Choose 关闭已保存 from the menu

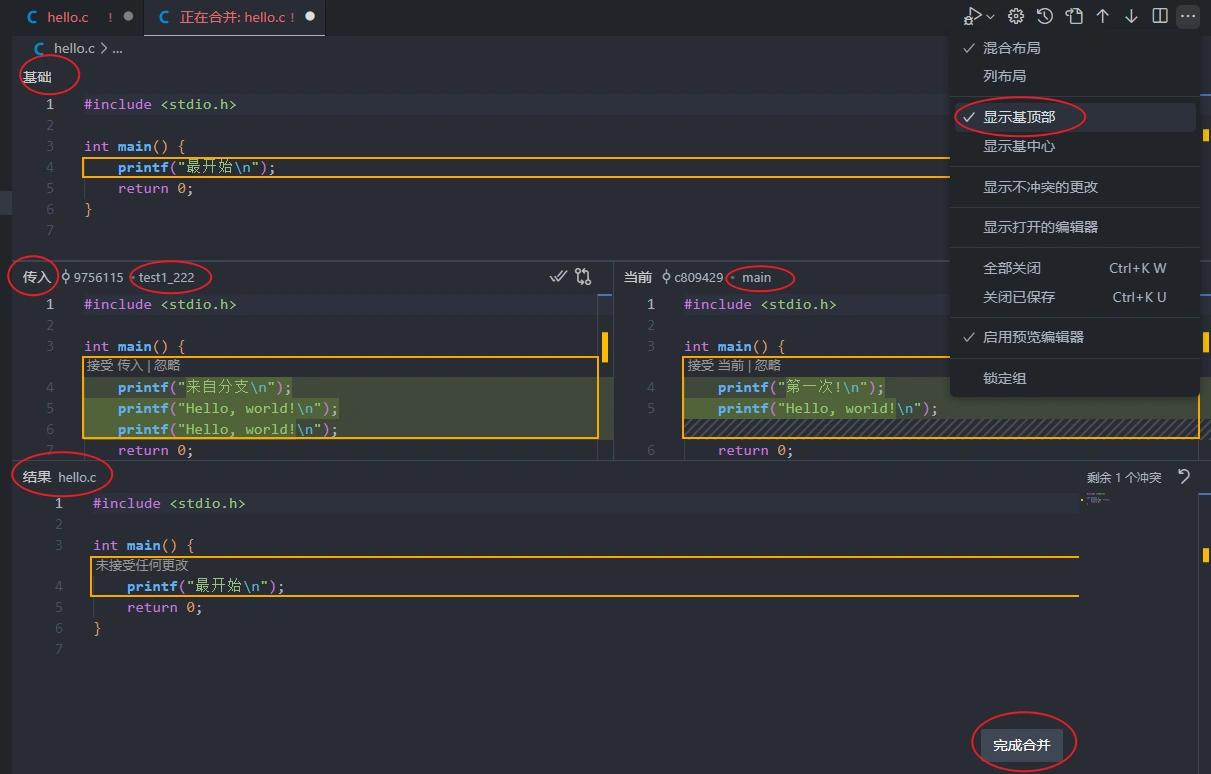point(1075,297)
